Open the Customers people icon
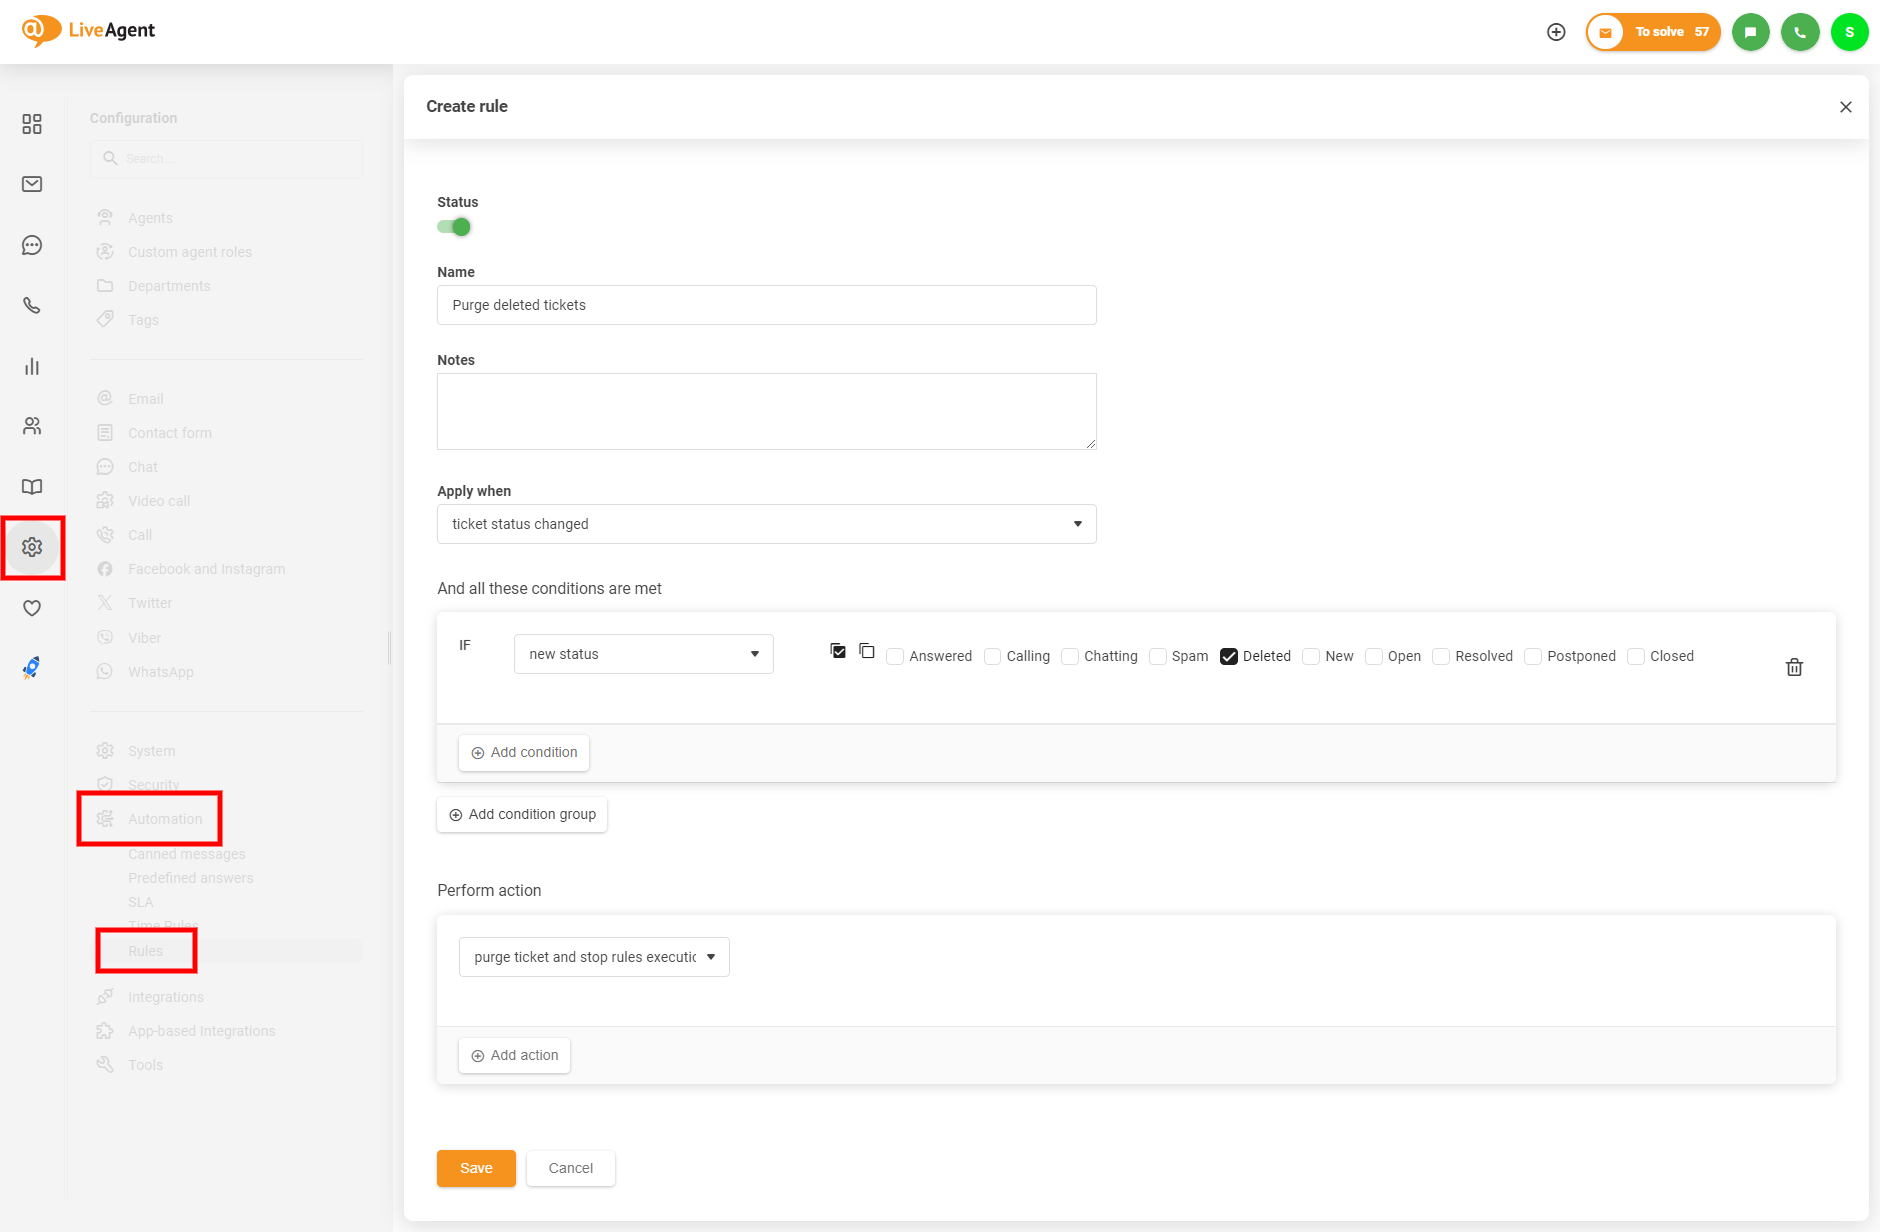The height and width of the screenshot is (1232, 1880). pos(32,427)
